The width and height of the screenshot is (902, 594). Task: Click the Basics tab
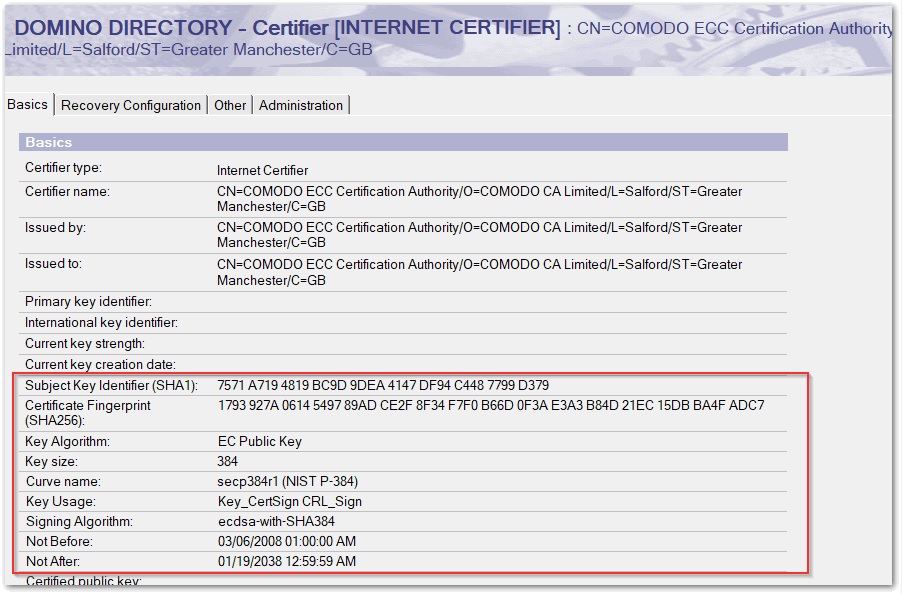[x=27, y=104]
